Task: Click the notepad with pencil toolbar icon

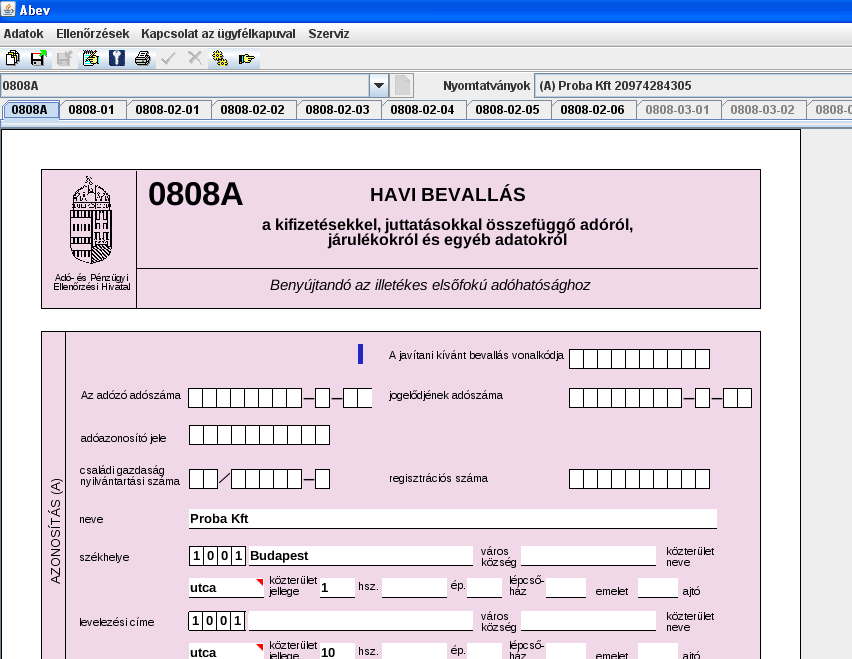Action: click(90, 58)
